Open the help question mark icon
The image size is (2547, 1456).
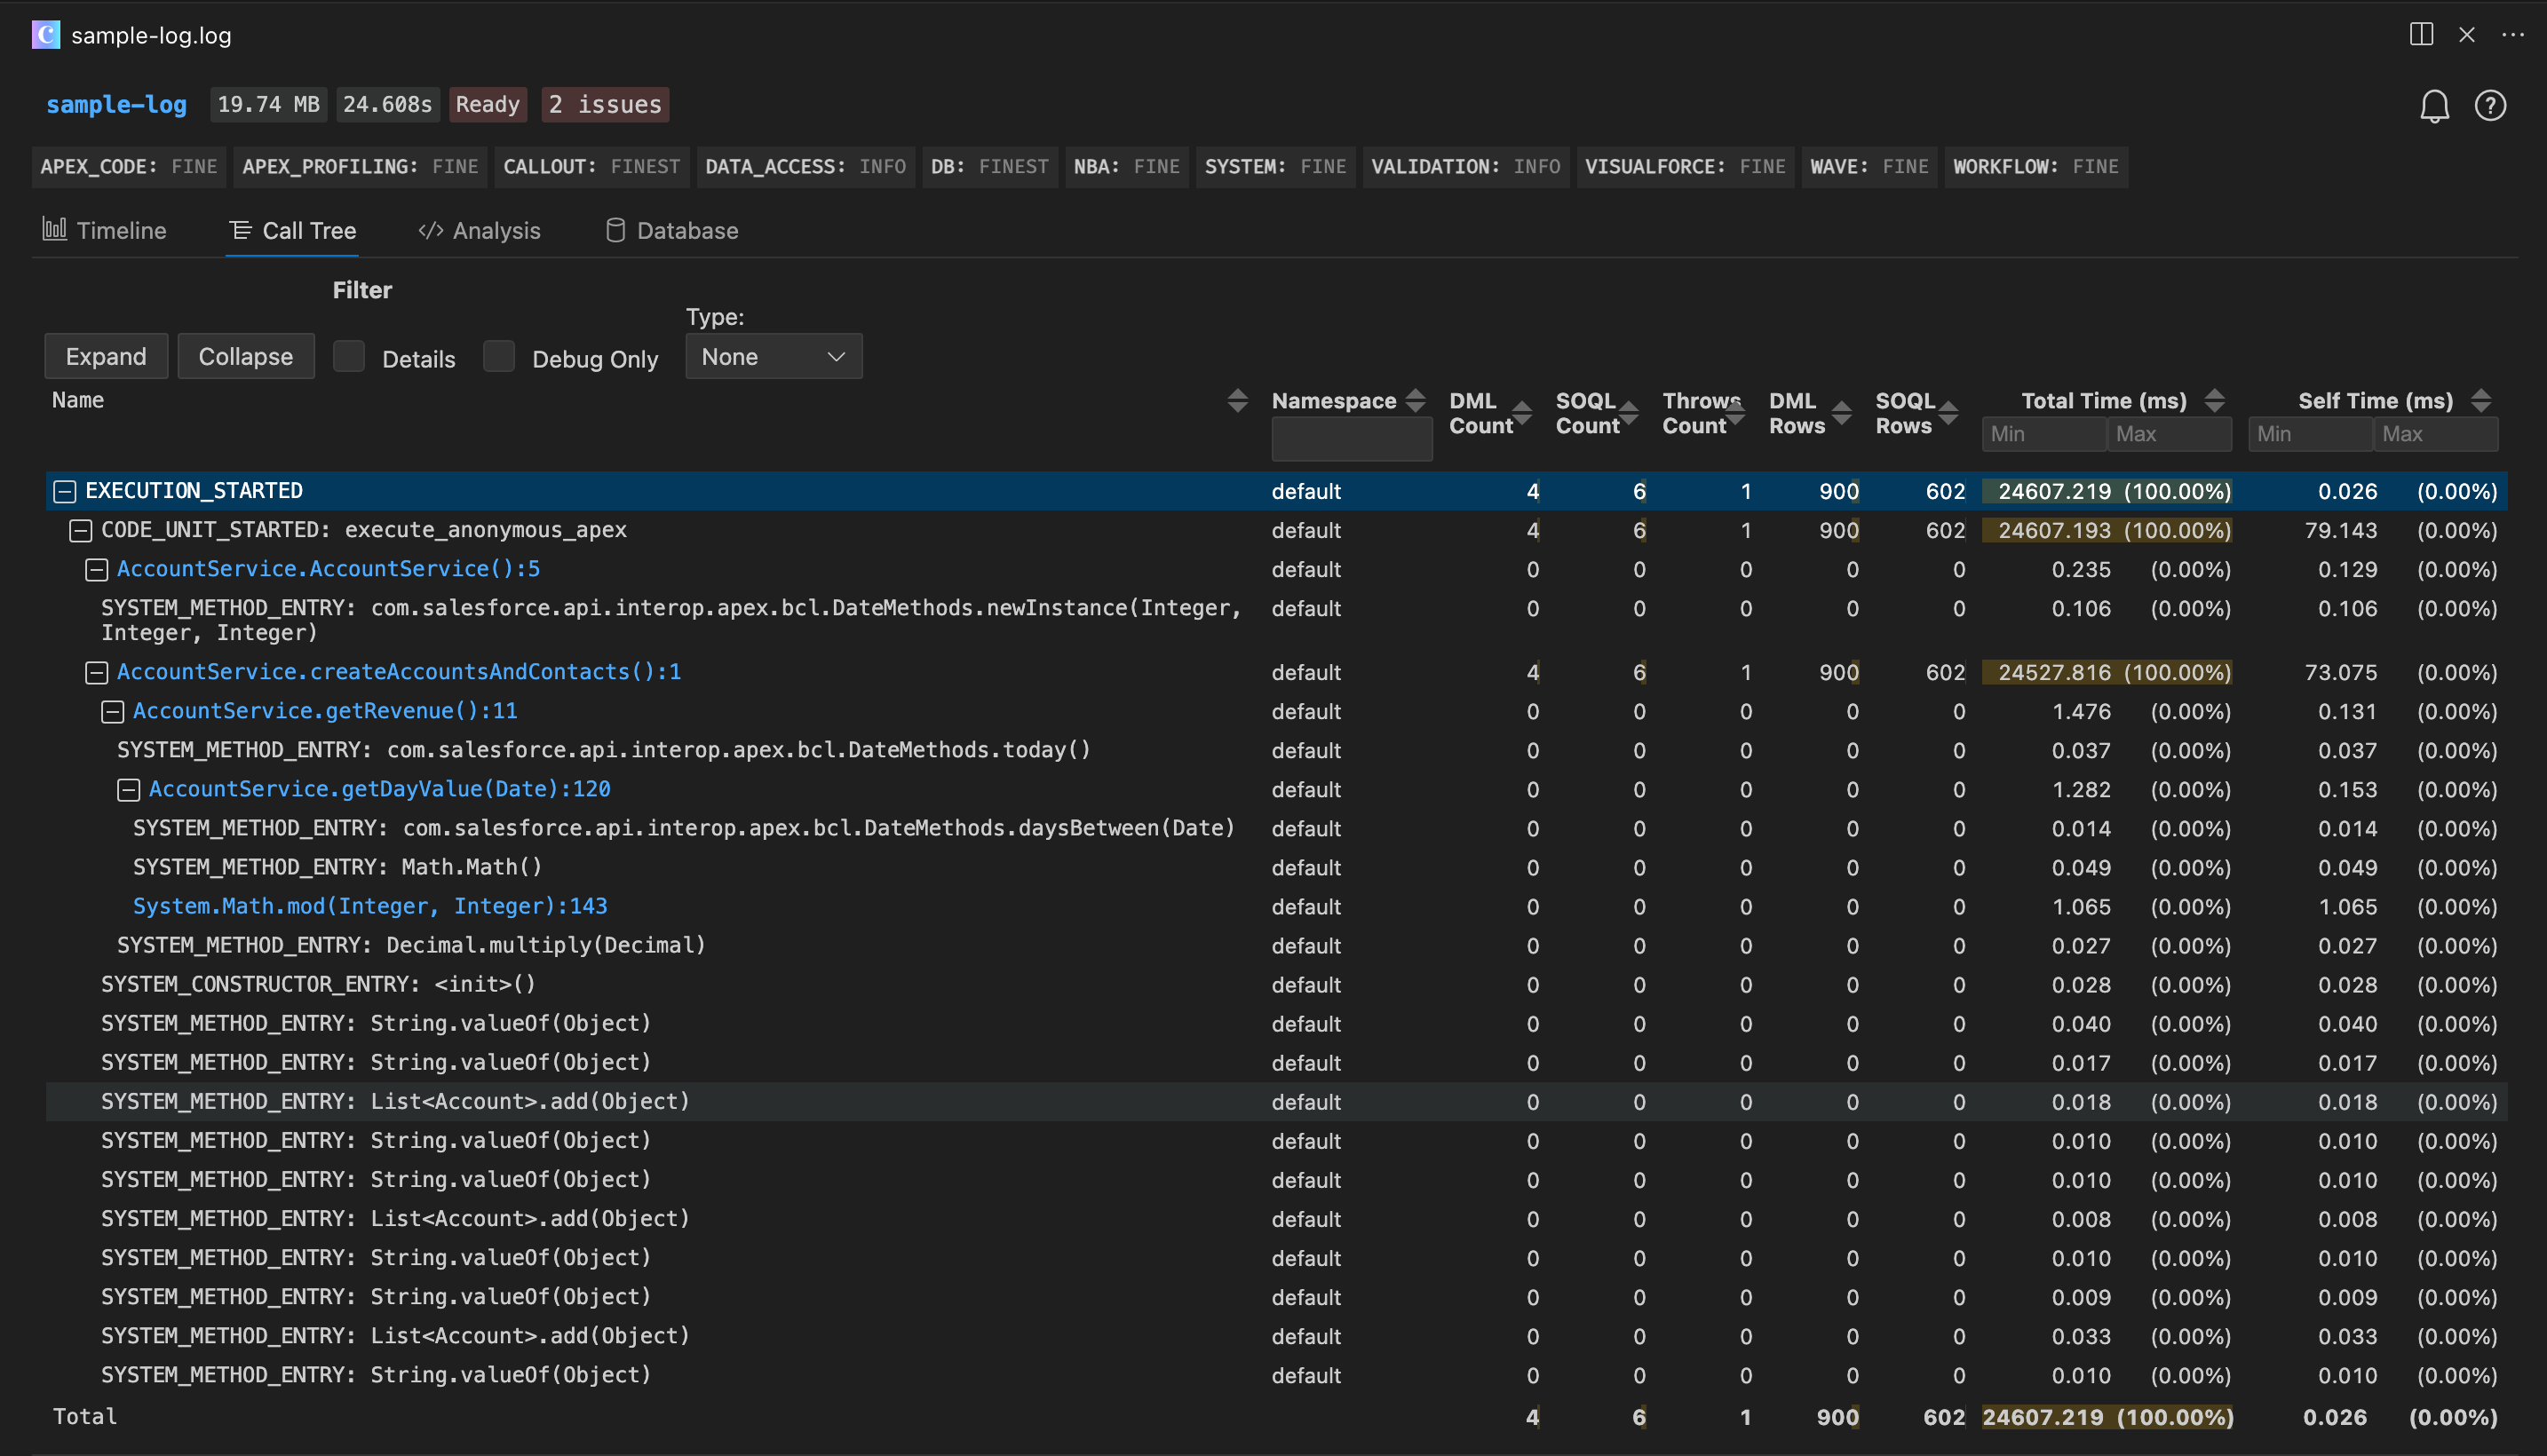[2491, 105]
